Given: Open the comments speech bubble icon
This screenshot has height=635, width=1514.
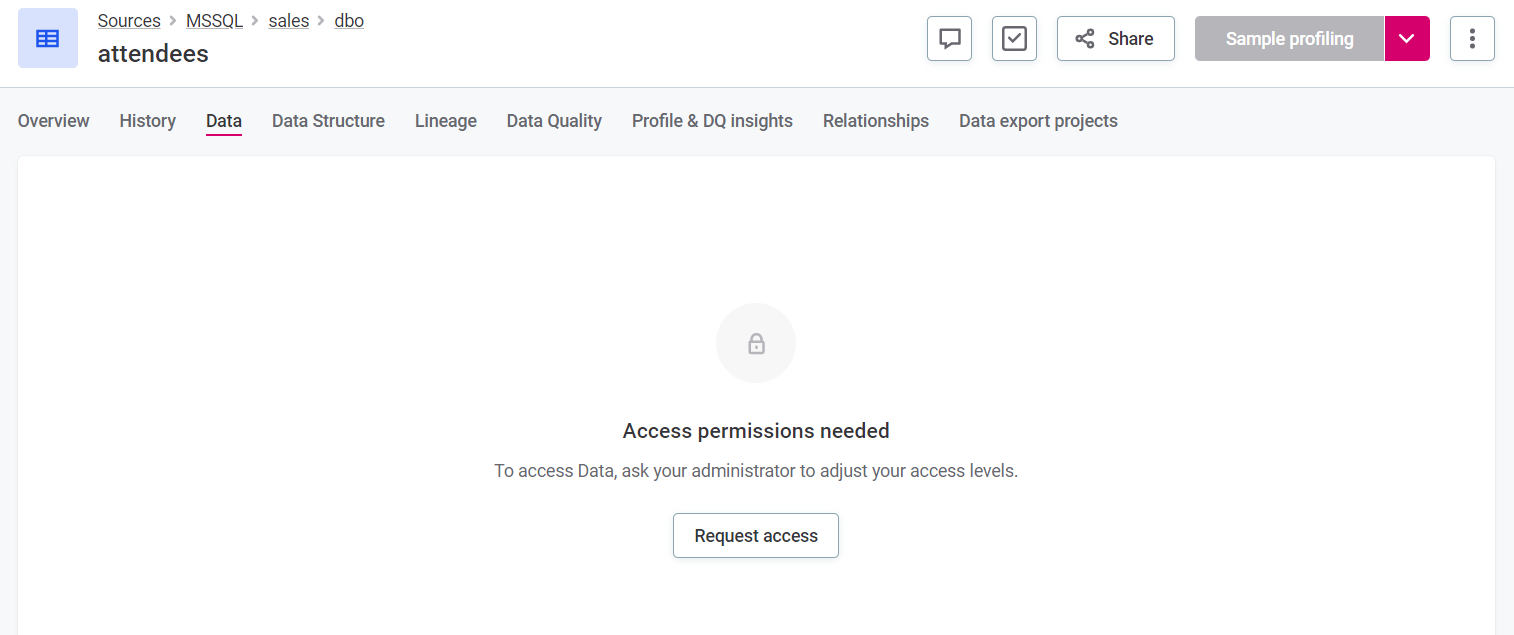Looking at the screenshot, I should click(949, 38).
